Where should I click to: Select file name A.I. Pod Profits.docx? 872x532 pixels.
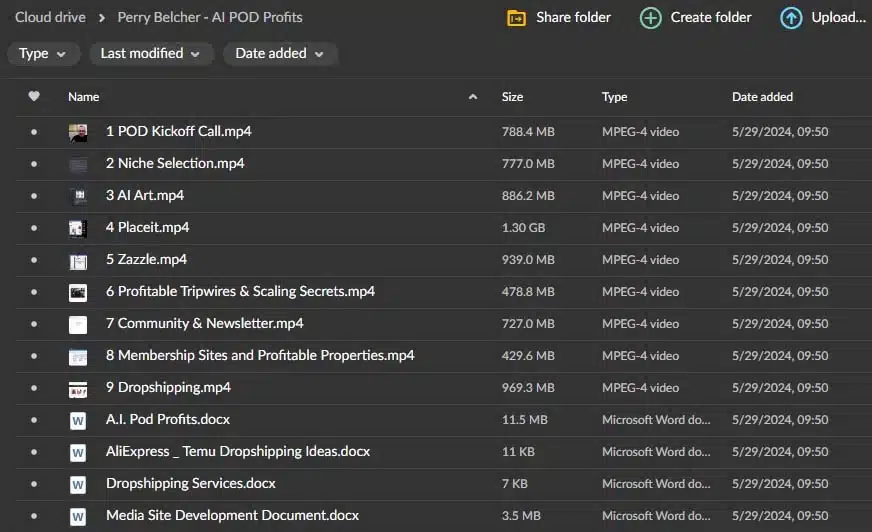168,419
